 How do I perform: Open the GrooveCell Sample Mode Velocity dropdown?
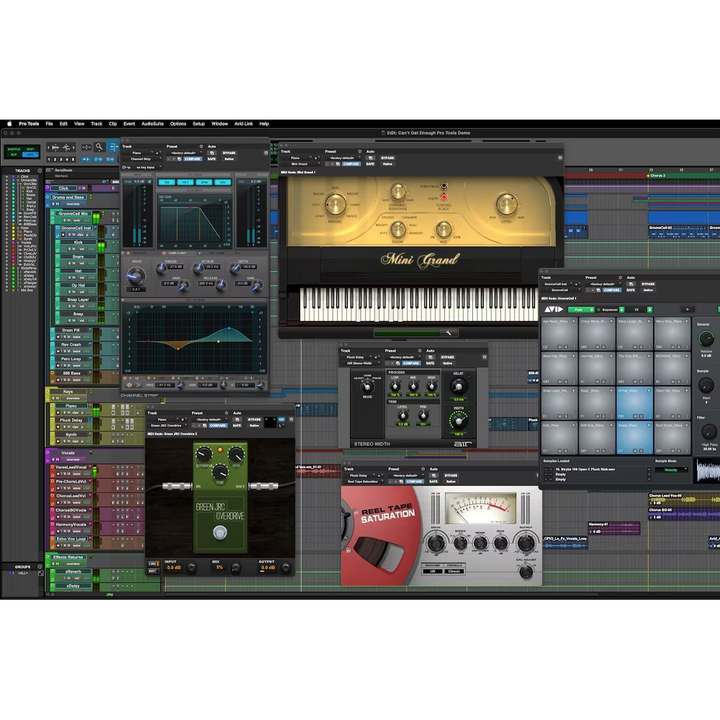click(670, 468)
